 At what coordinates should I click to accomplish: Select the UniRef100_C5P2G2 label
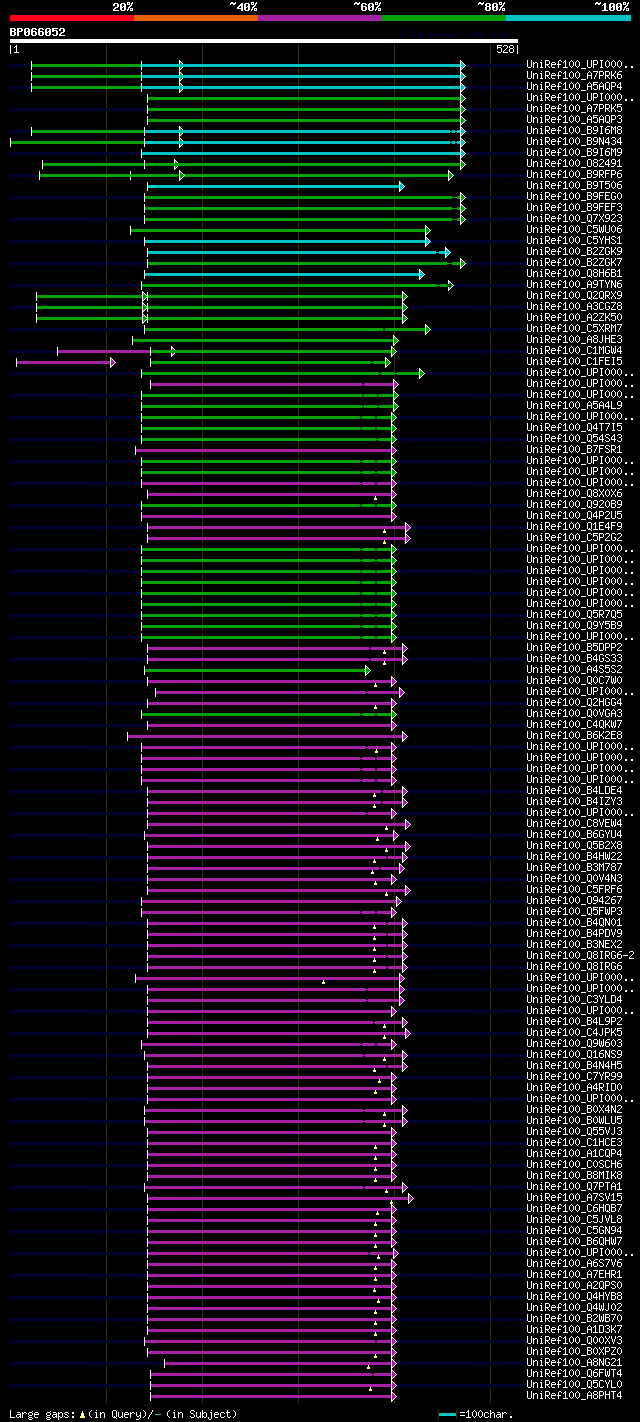(574, 537)
